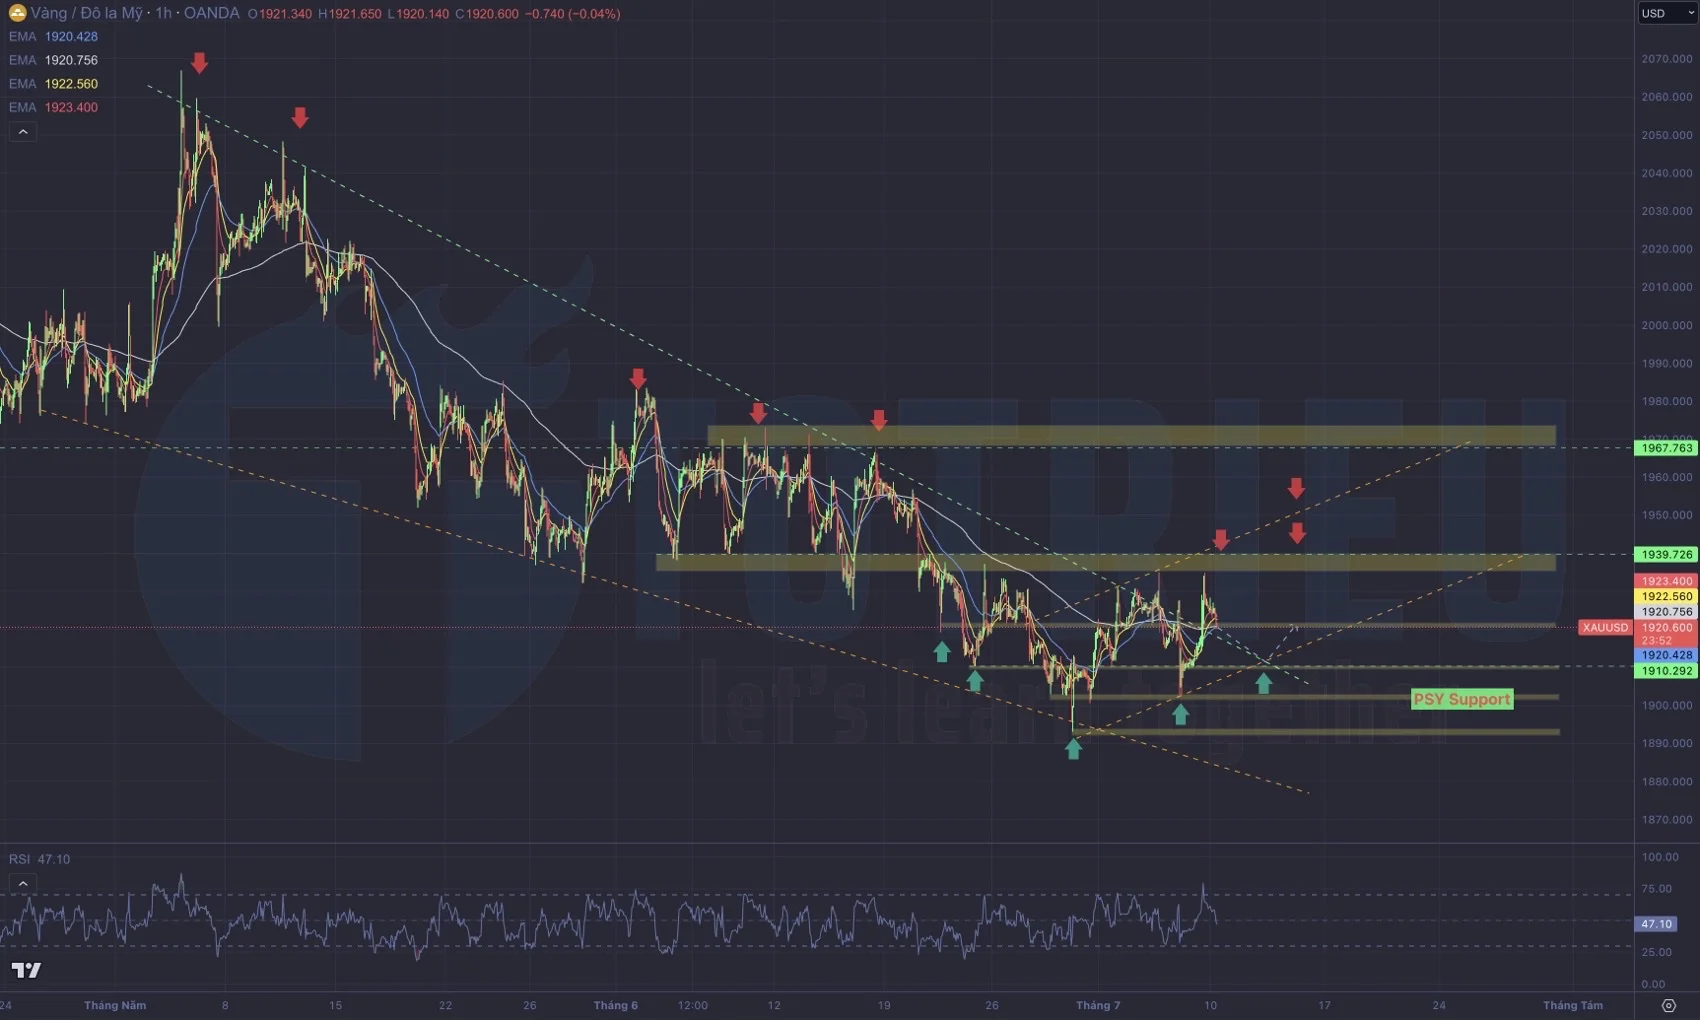Open the TradingView logo link
The image size is (1700, 1020).
pos(26,970)
